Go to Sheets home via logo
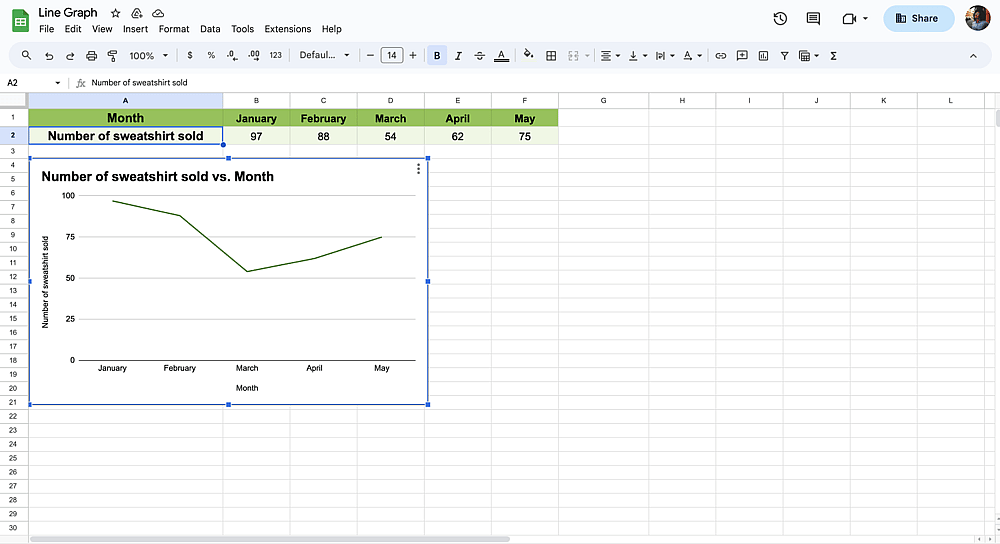 [x=20, y=20]
